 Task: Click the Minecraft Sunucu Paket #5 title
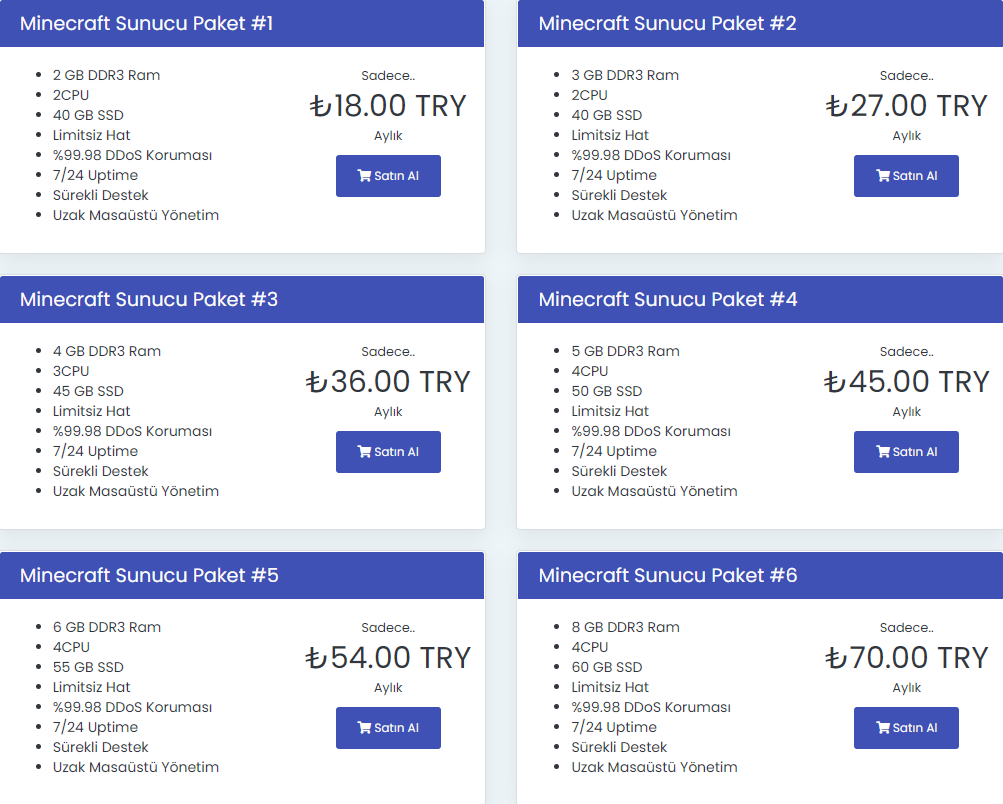pyautogui.click(x=149, y=575)
